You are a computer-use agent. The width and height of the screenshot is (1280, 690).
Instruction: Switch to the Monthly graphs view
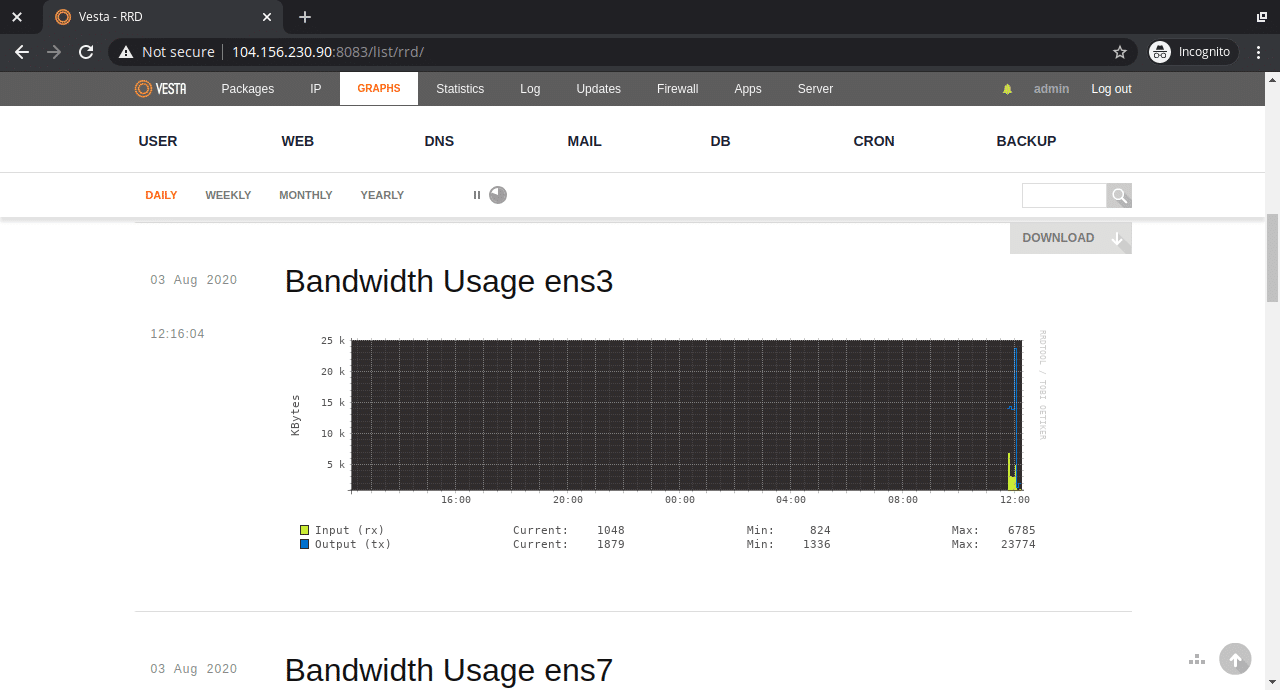pos(305,195)
